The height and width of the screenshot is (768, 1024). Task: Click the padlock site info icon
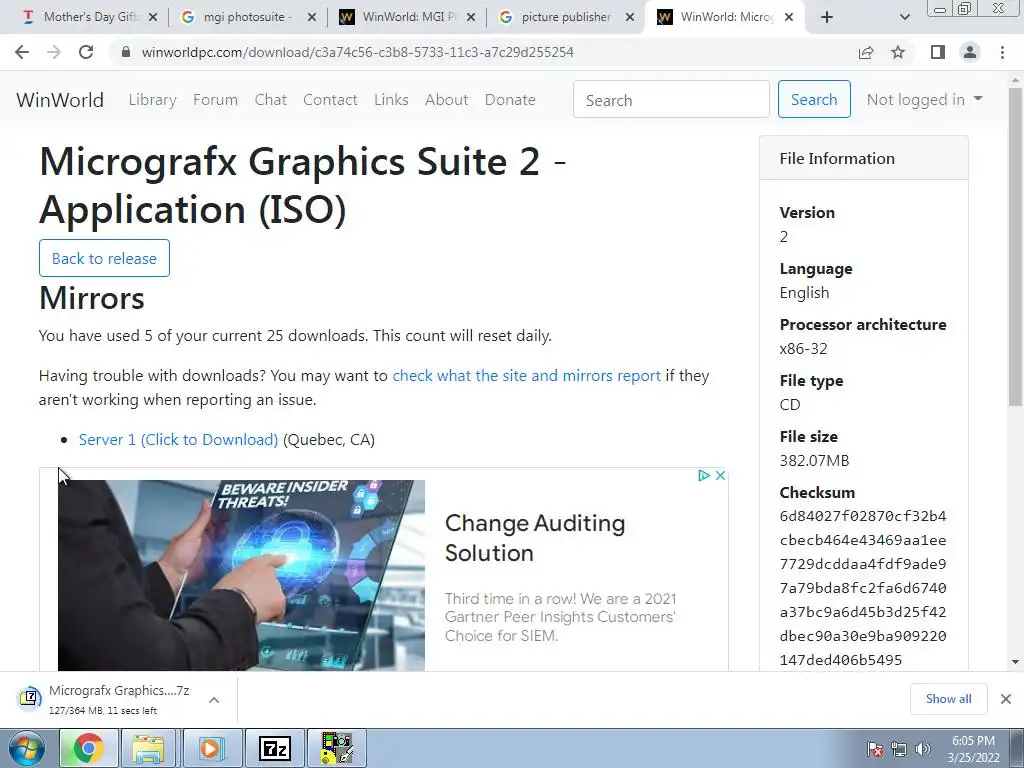126,52
